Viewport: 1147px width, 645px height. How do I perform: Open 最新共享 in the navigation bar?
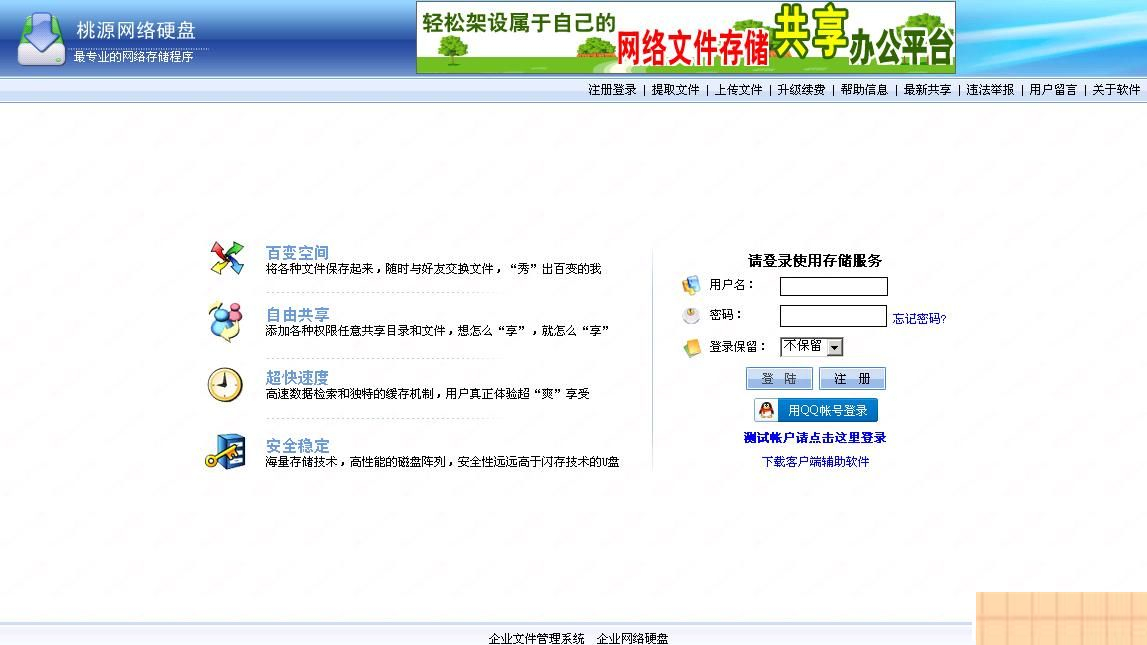click(x=925, y=89)
